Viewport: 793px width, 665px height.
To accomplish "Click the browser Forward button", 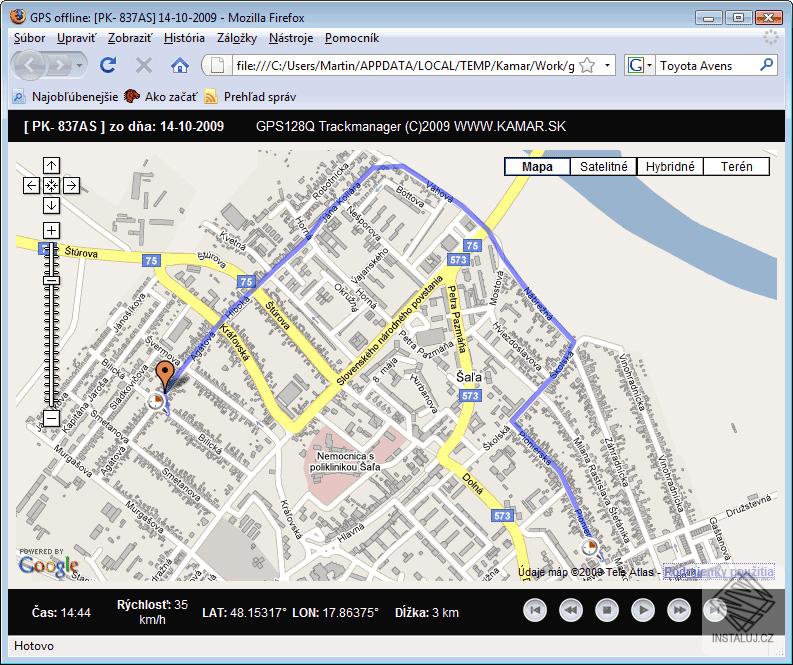I will (60, 65).
